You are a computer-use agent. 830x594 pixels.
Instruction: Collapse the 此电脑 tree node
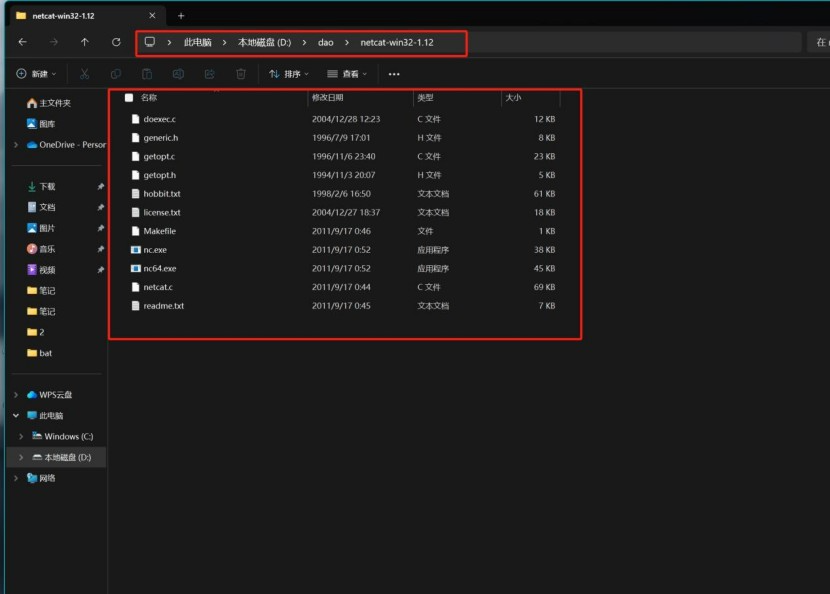pos(16,416)
